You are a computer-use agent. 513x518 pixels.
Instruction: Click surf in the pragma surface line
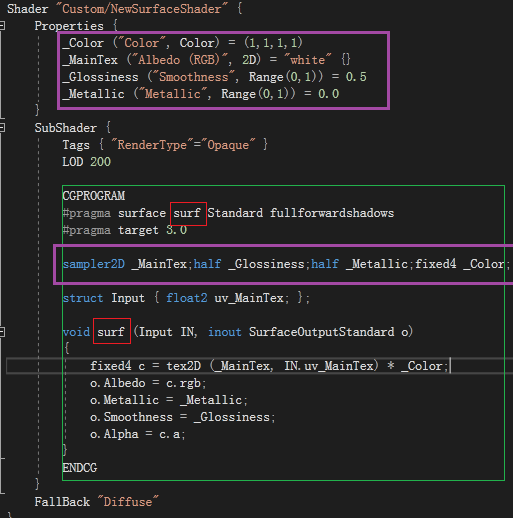pos(187,213)
